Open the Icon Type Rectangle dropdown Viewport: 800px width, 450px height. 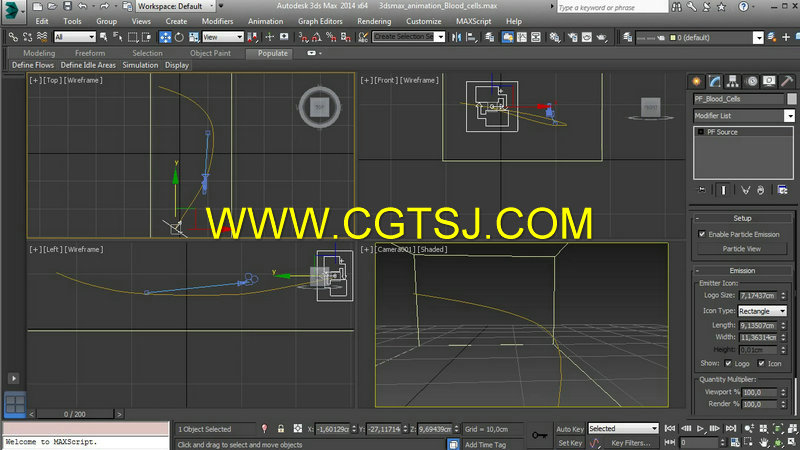point(762,311)
